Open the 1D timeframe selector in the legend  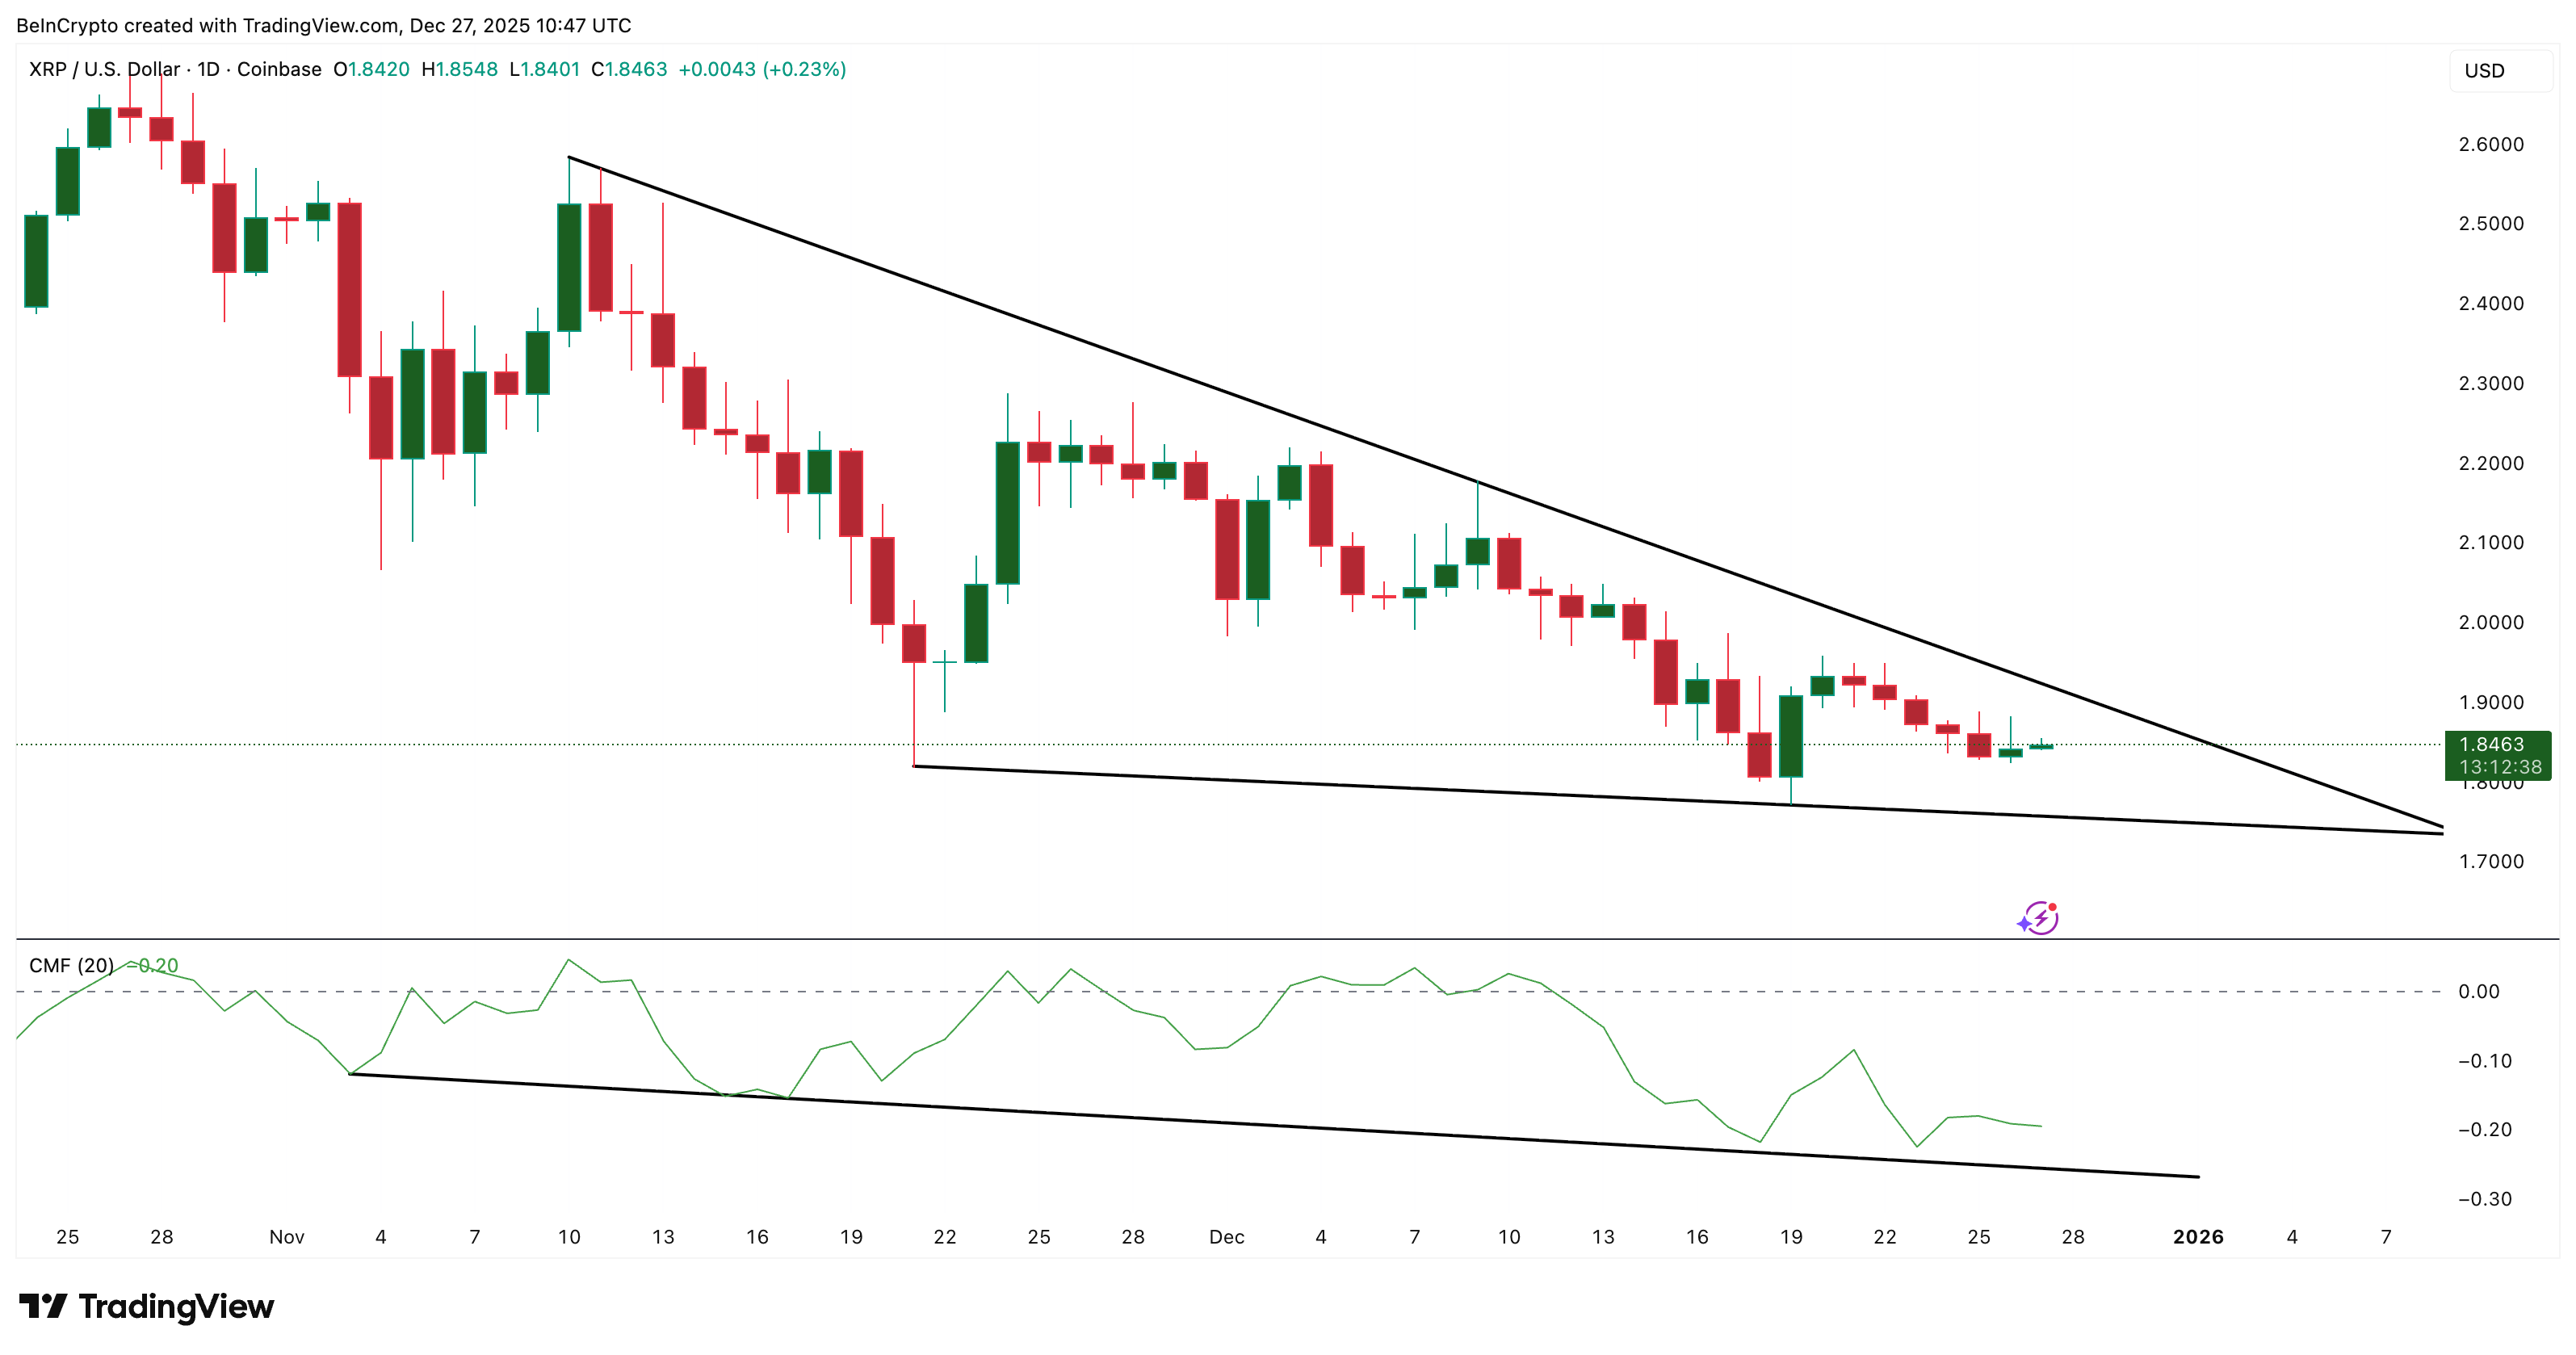207,70
